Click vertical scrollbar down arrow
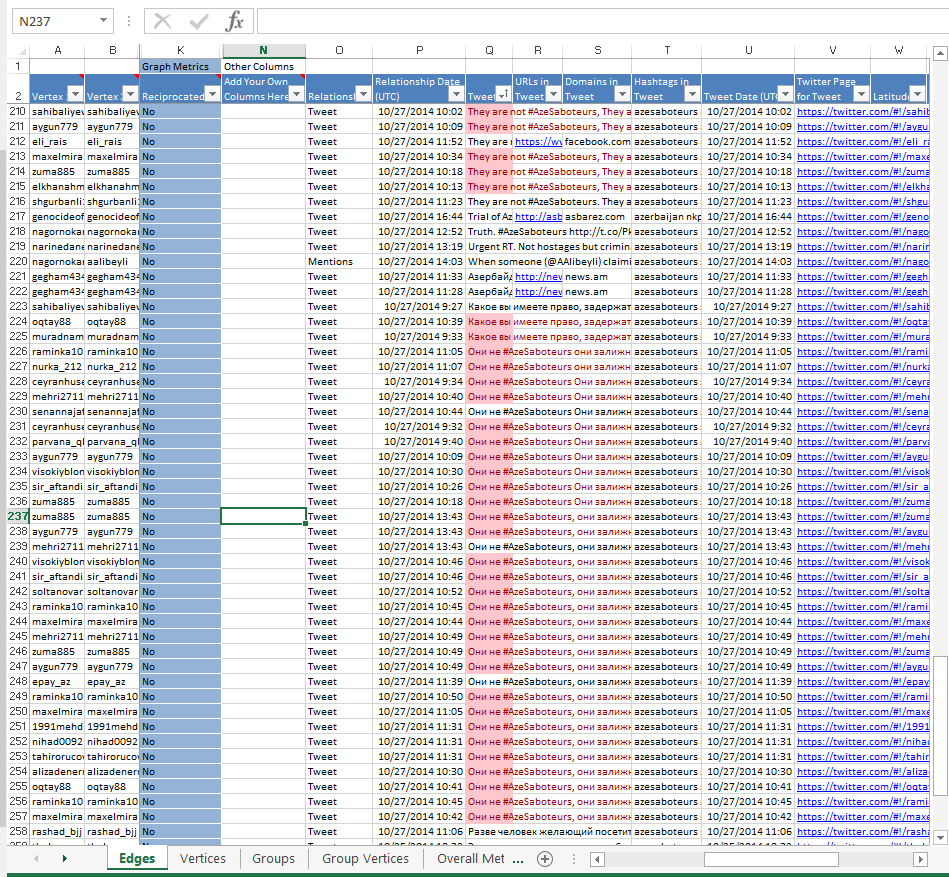This screenshot has height=877, width=949. pos(941,838)
